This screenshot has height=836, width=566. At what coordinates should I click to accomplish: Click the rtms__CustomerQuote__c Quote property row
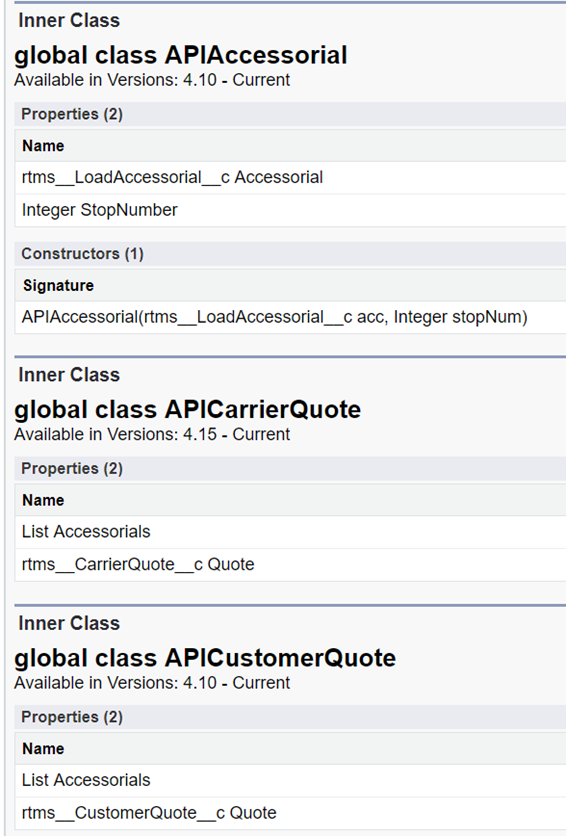(x=290, y=813)
